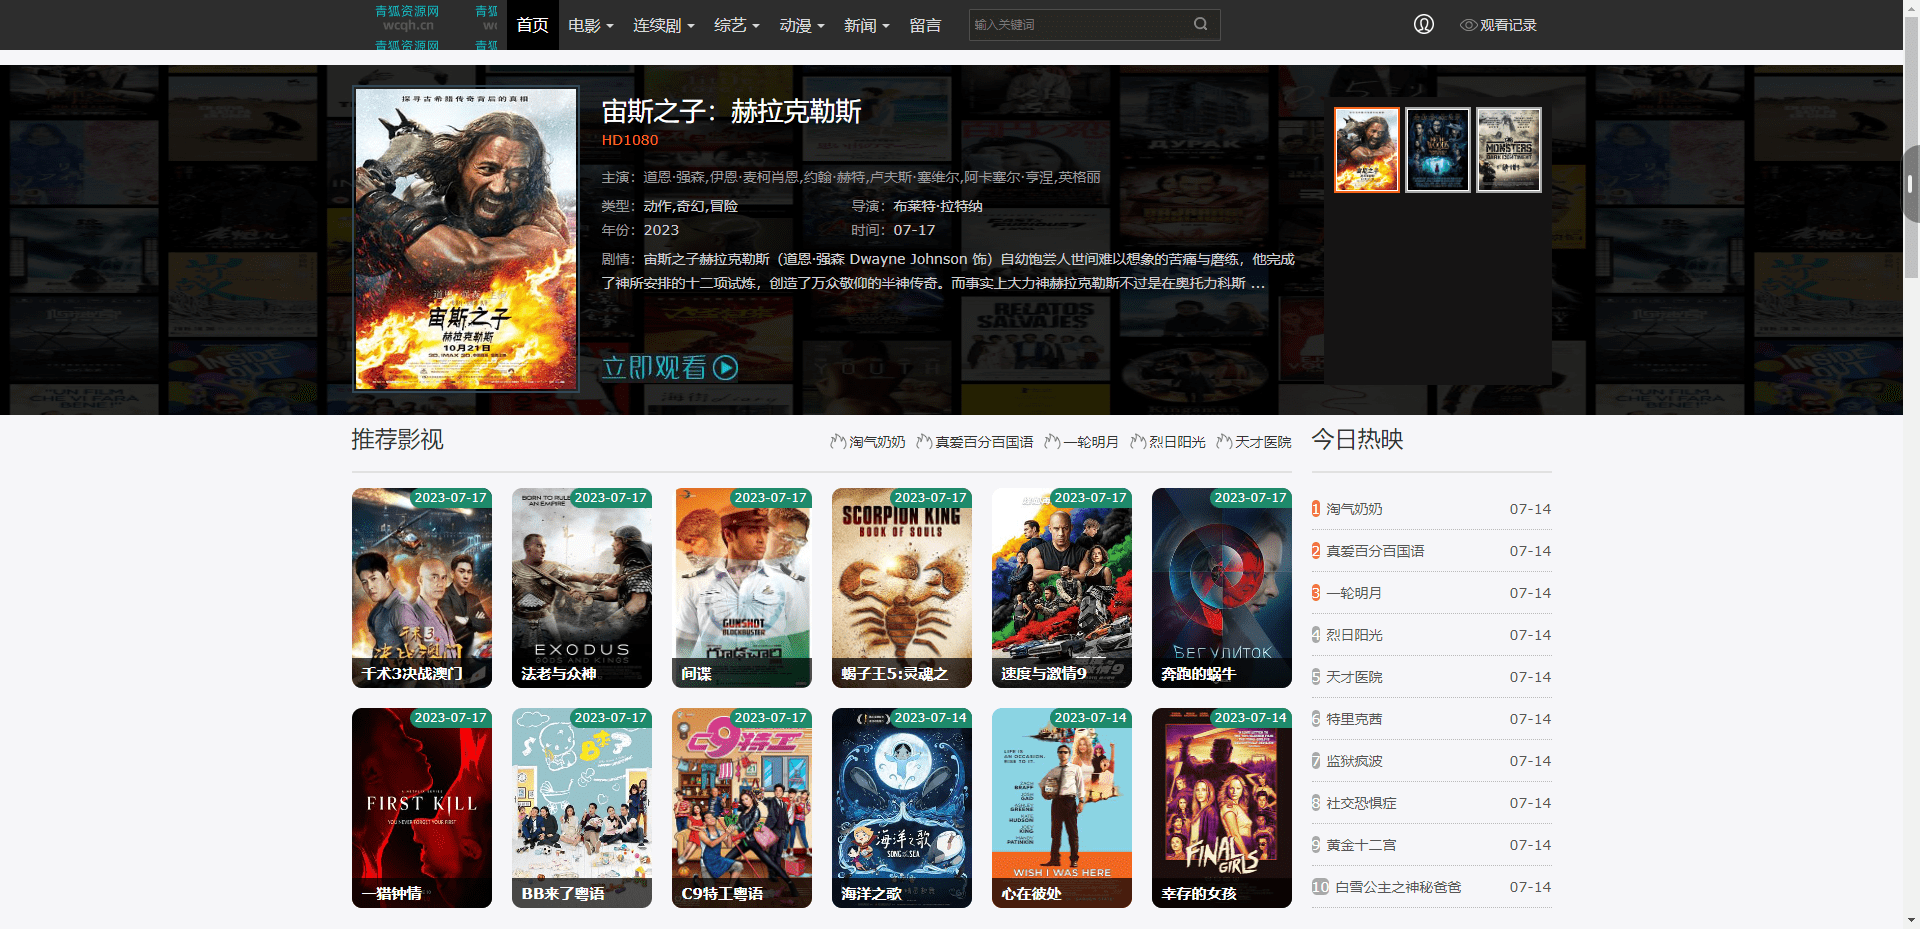This screenshot has height=929, width=1920.
Task: Expand the 动漫 dropdown menu
Action: pyautogui.click(x=802, y=25)
